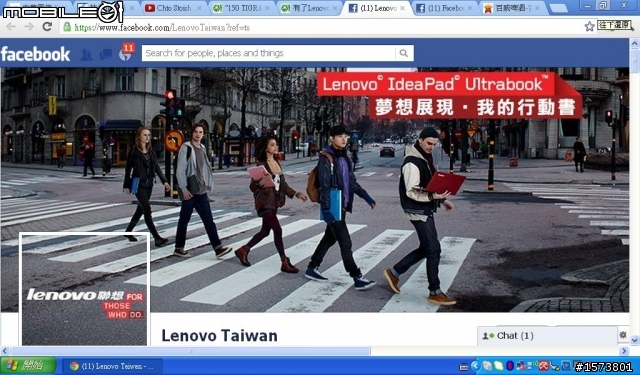Viewport: 640px width, 375px height.
Task: Click the vertical scrollbar down arrow
Action: coord(635,340)
